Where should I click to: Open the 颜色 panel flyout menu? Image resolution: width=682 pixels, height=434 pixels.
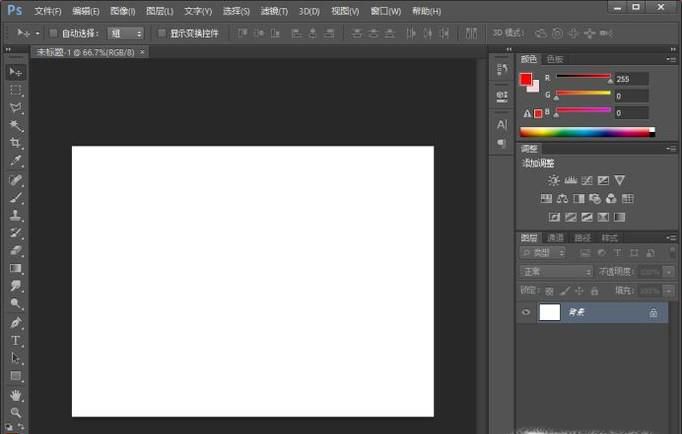pyautogui.click(x=671, y=59)
